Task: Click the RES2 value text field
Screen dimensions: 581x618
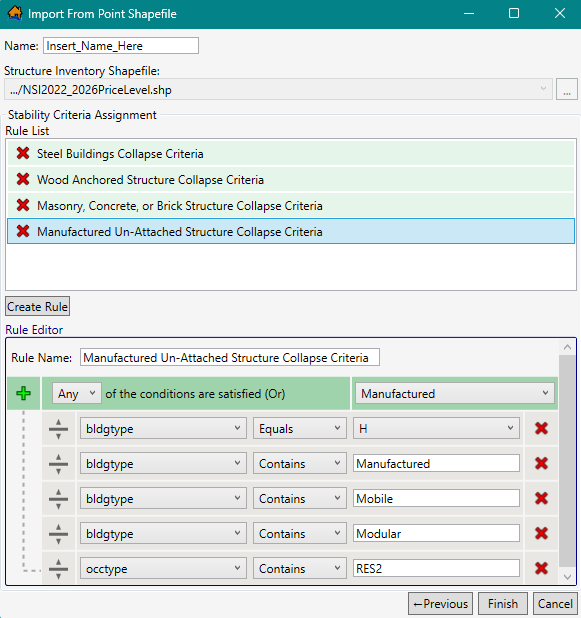Action: click(x=436, y=568)
